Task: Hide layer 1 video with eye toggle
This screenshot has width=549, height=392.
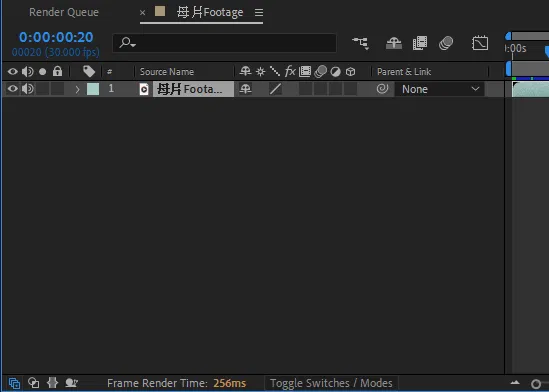Action: [x=13, y=89]
